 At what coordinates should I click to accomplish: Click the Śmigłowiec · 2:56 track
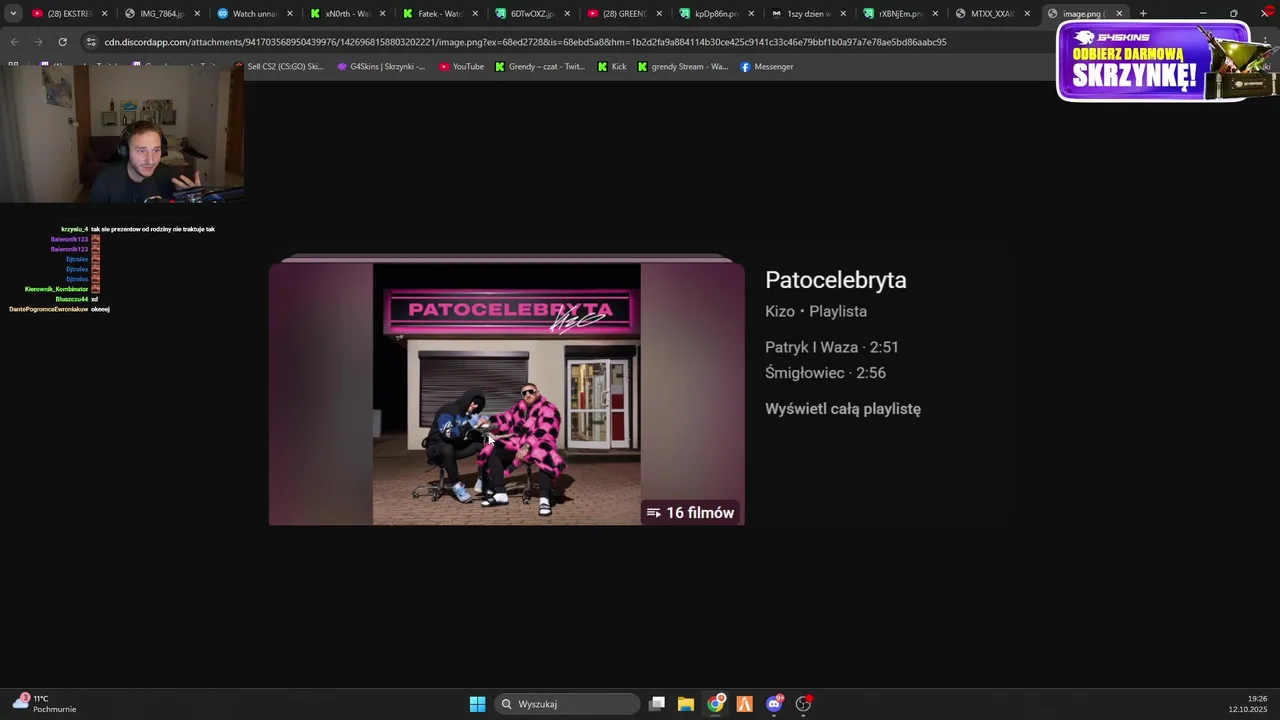click(825, 373)
